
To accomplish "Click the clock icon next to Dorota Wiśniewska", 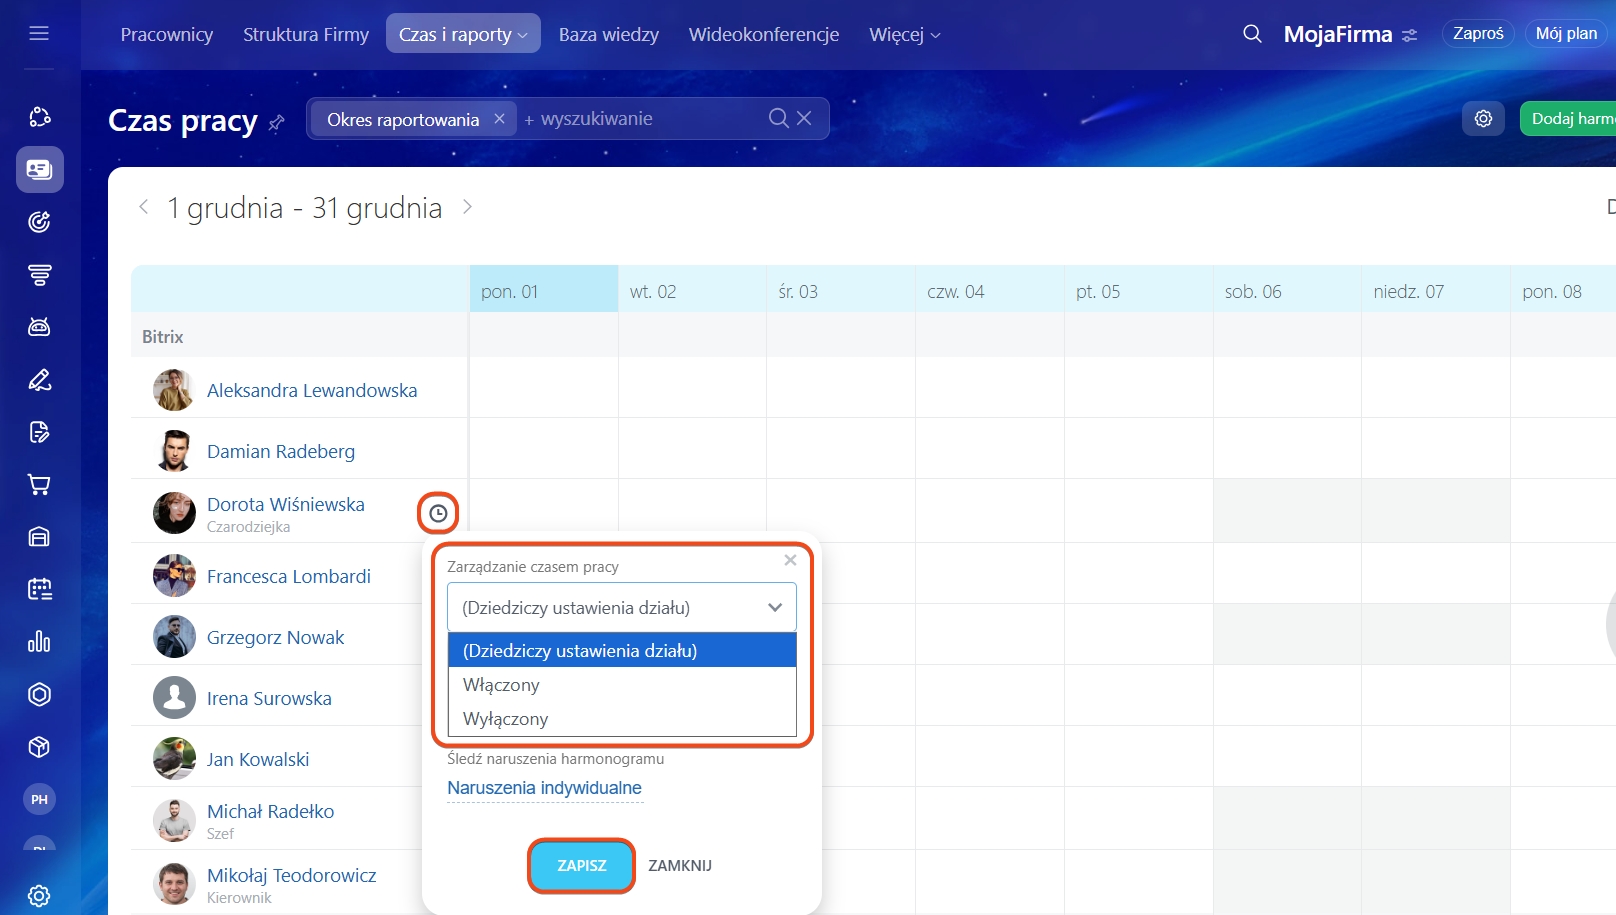I will point(438,513).
